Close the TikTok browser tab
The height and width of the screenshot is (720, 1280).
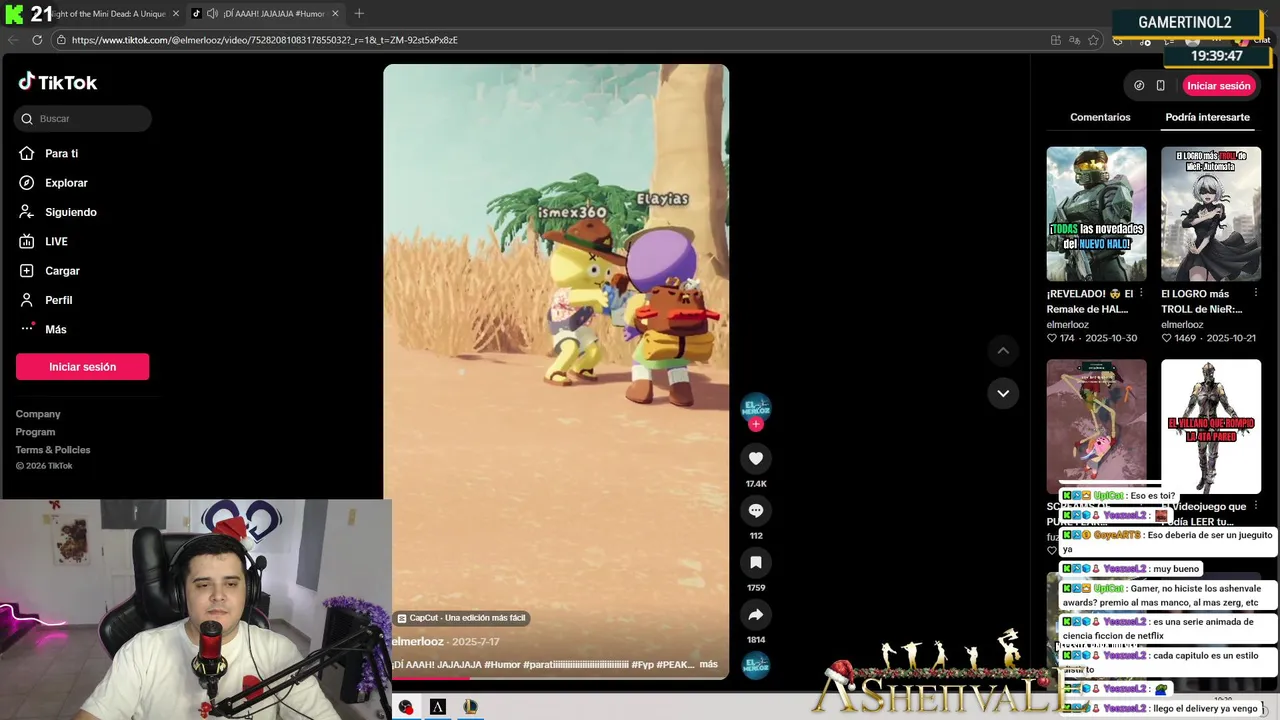click(x=335, y=13)
